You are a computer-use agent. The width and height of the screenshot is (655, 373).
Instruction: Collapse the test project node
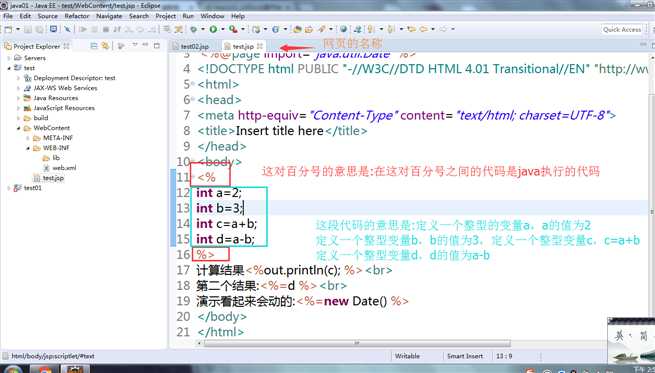pyautogui.click(x=8, y=68)
